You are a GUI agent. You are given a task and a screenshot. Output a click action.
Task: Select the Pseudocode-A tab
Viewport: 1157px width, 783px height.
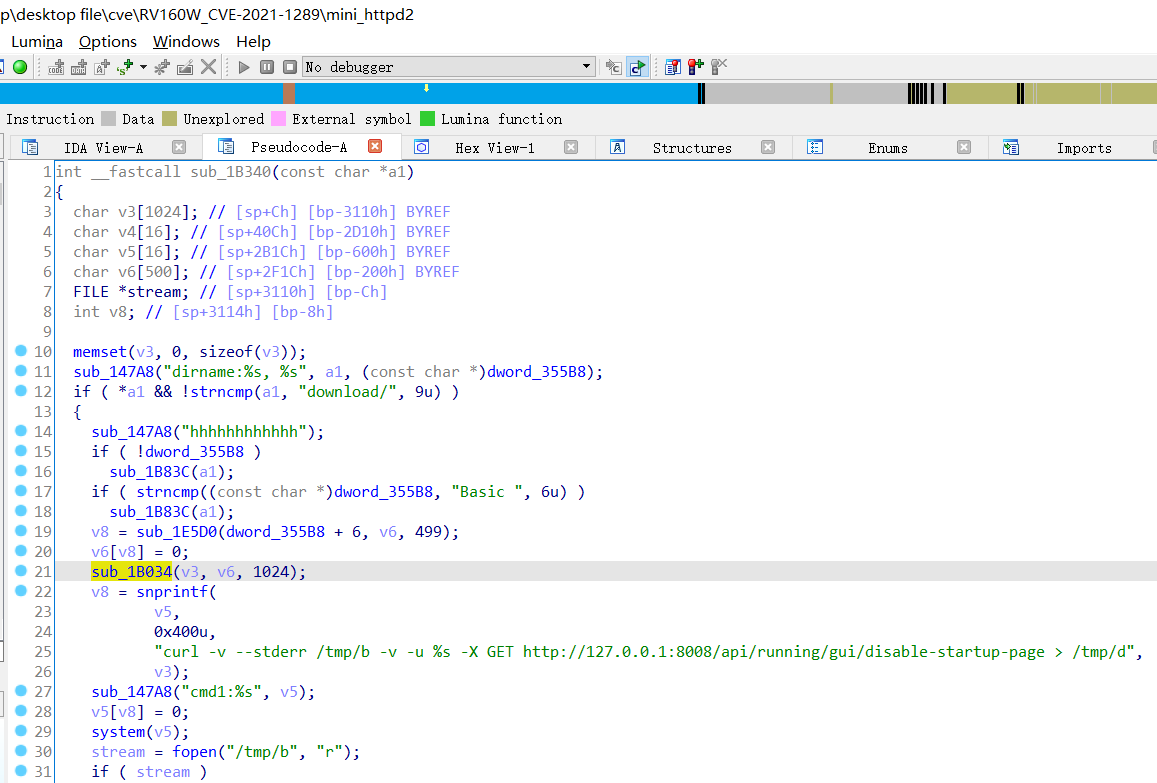click(299, 147)
